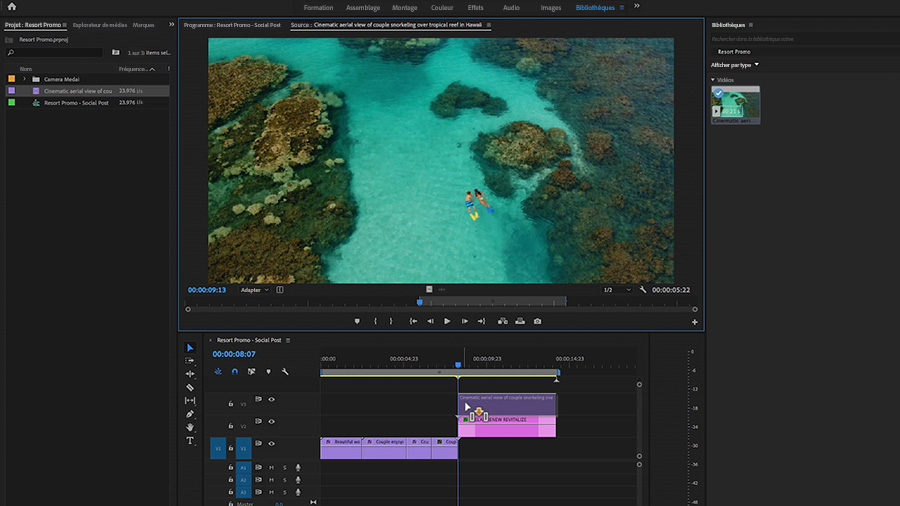This screenshot has height=506, width=900.
Task: Open the Adapter zoom level dropdown
Action: point(255,290)
